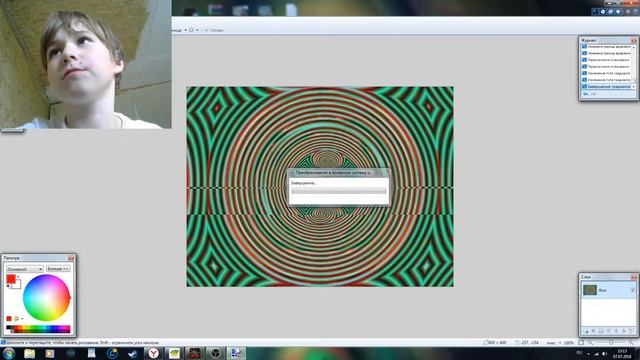The width and height of the screenshot is (640, 360).
Task: Move layer down in Layers panel
Action: (x=624, y=331)
